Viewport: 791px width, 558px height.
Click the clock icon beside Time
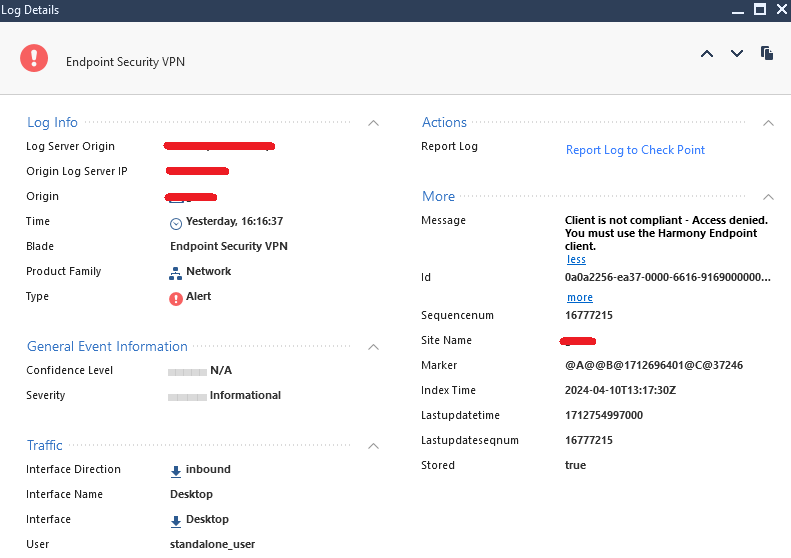click(176, 223)
